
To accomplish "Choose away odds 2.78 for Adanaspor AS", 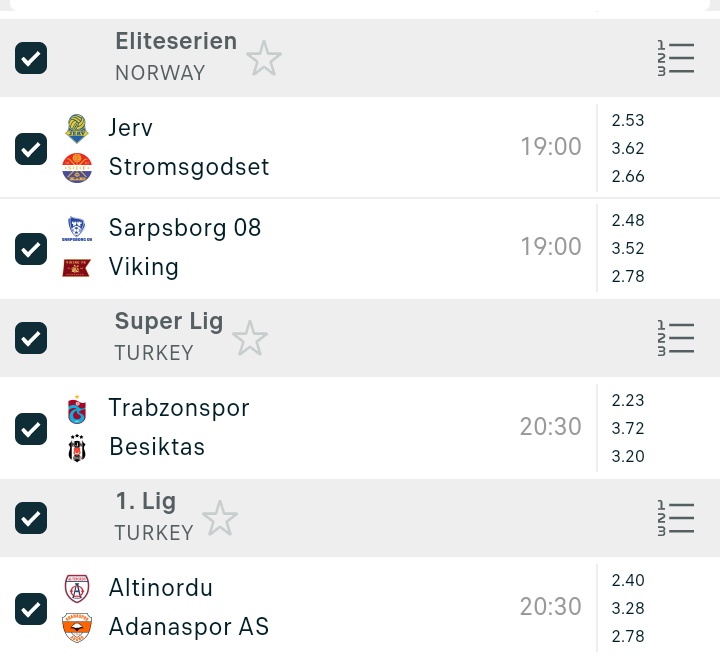I will (x=628, y=636).
